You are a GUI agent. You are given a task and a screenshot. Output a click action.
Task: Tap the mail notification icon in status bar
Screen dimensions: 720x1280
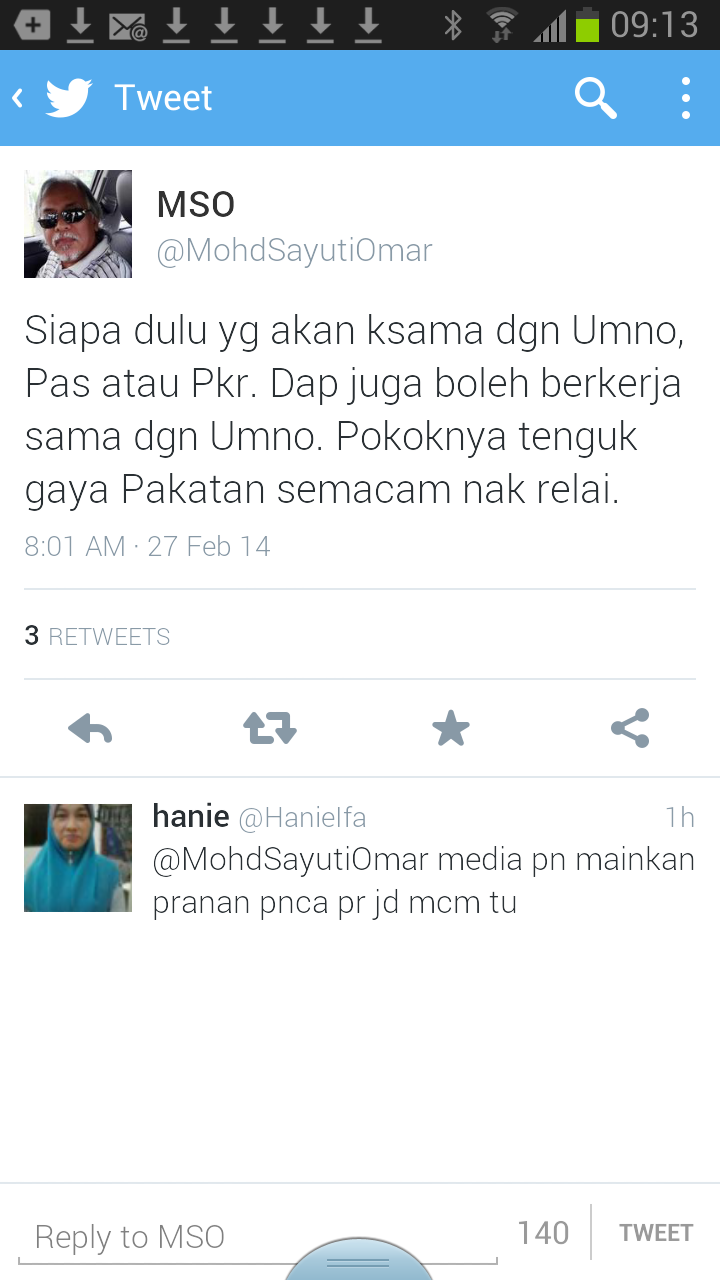coord(128,25)
